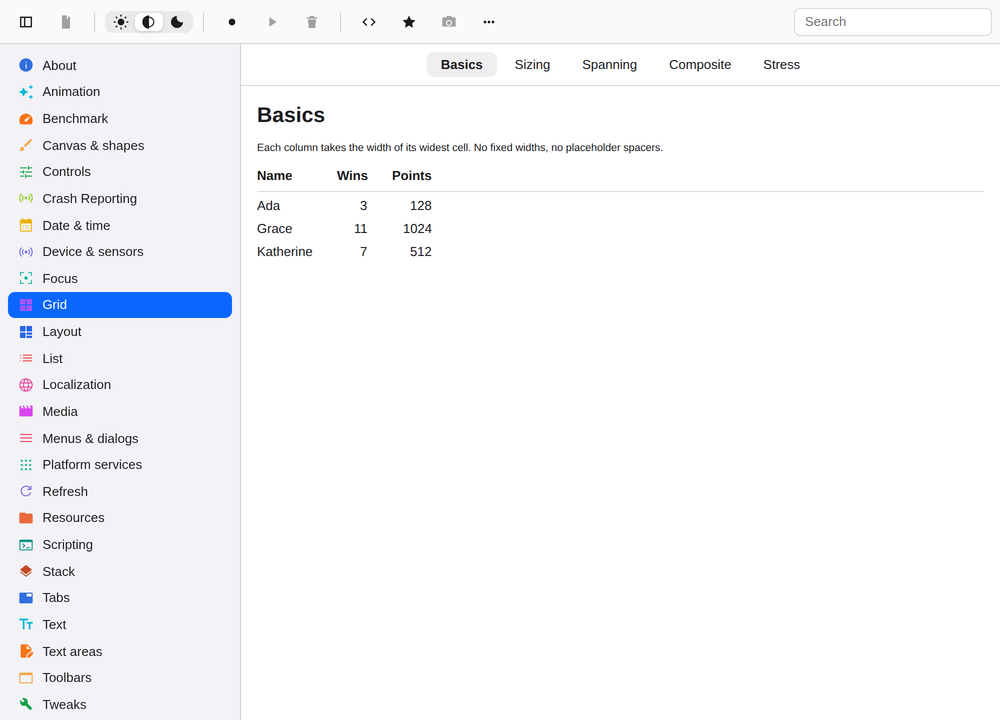Switch to the Basics tab
Screen dimensions: 1000x720
pyautogui.click(x=462, y=64)
